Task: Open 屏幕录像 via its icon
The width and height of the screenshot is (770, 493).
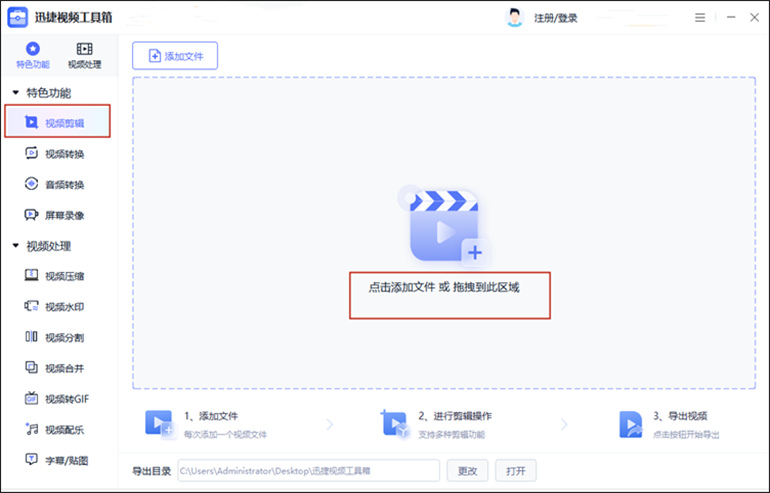Action: coord(31,215)
